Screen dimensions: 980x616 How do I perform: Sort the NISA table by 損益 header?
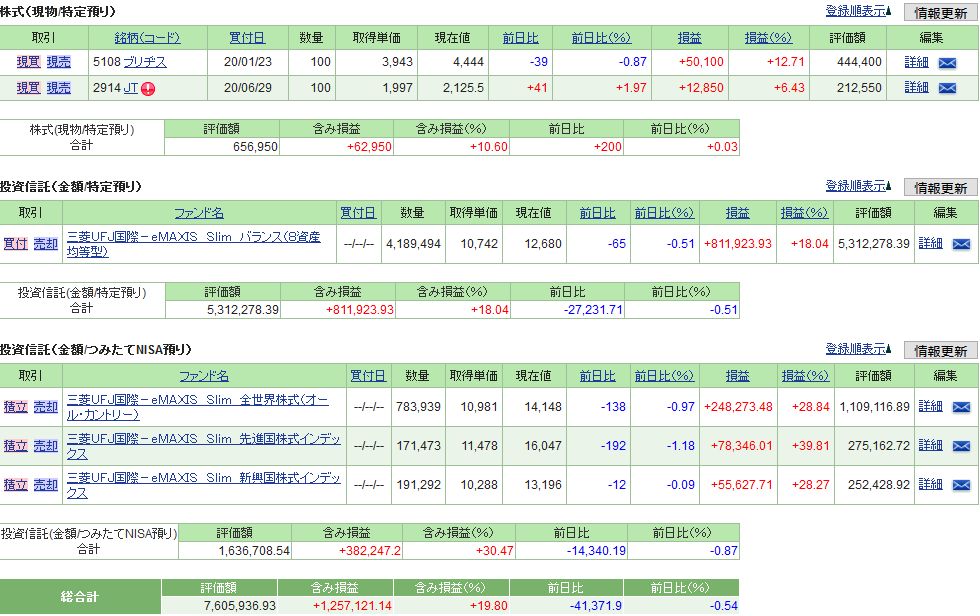coord(738,376)
